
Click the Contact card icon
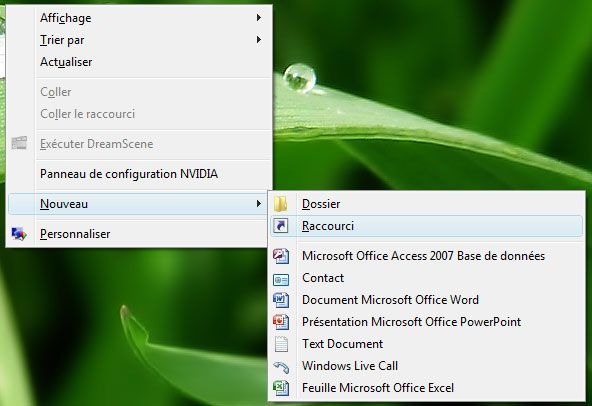click(x=281, y=279)
